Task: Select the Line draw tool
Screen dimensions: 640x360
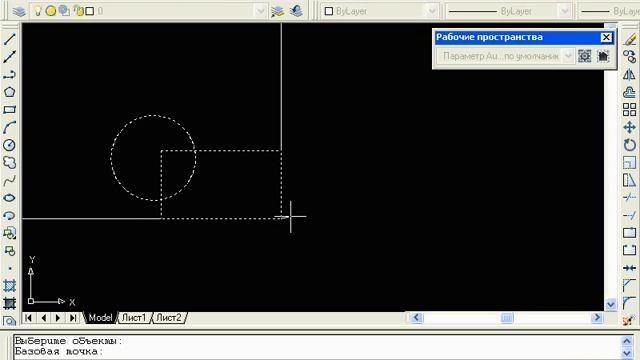Action: (9, 39)
